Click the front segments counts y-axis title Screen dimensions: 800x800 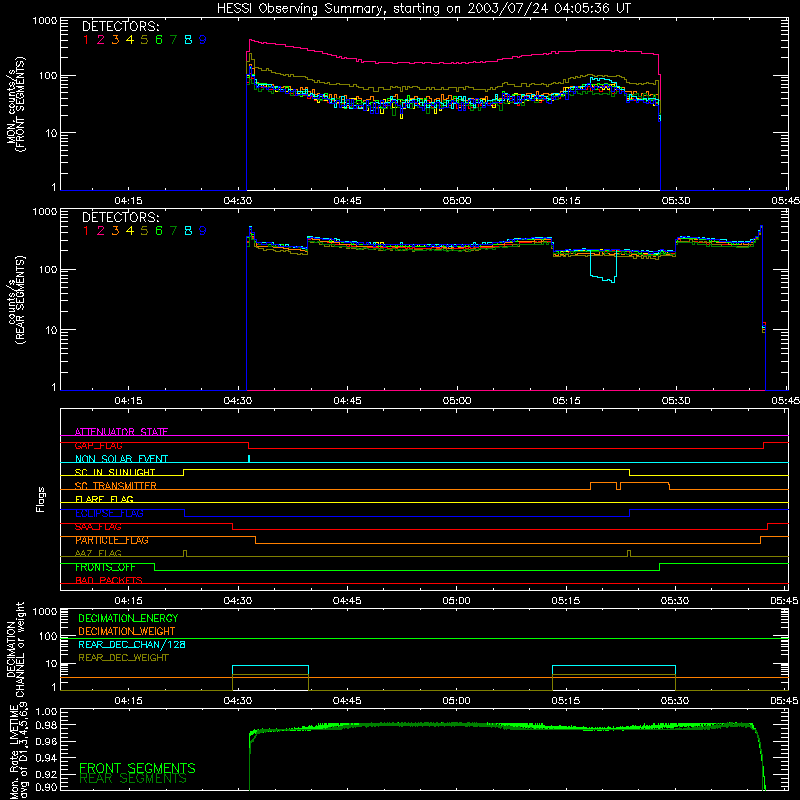(x=16, y=104)
